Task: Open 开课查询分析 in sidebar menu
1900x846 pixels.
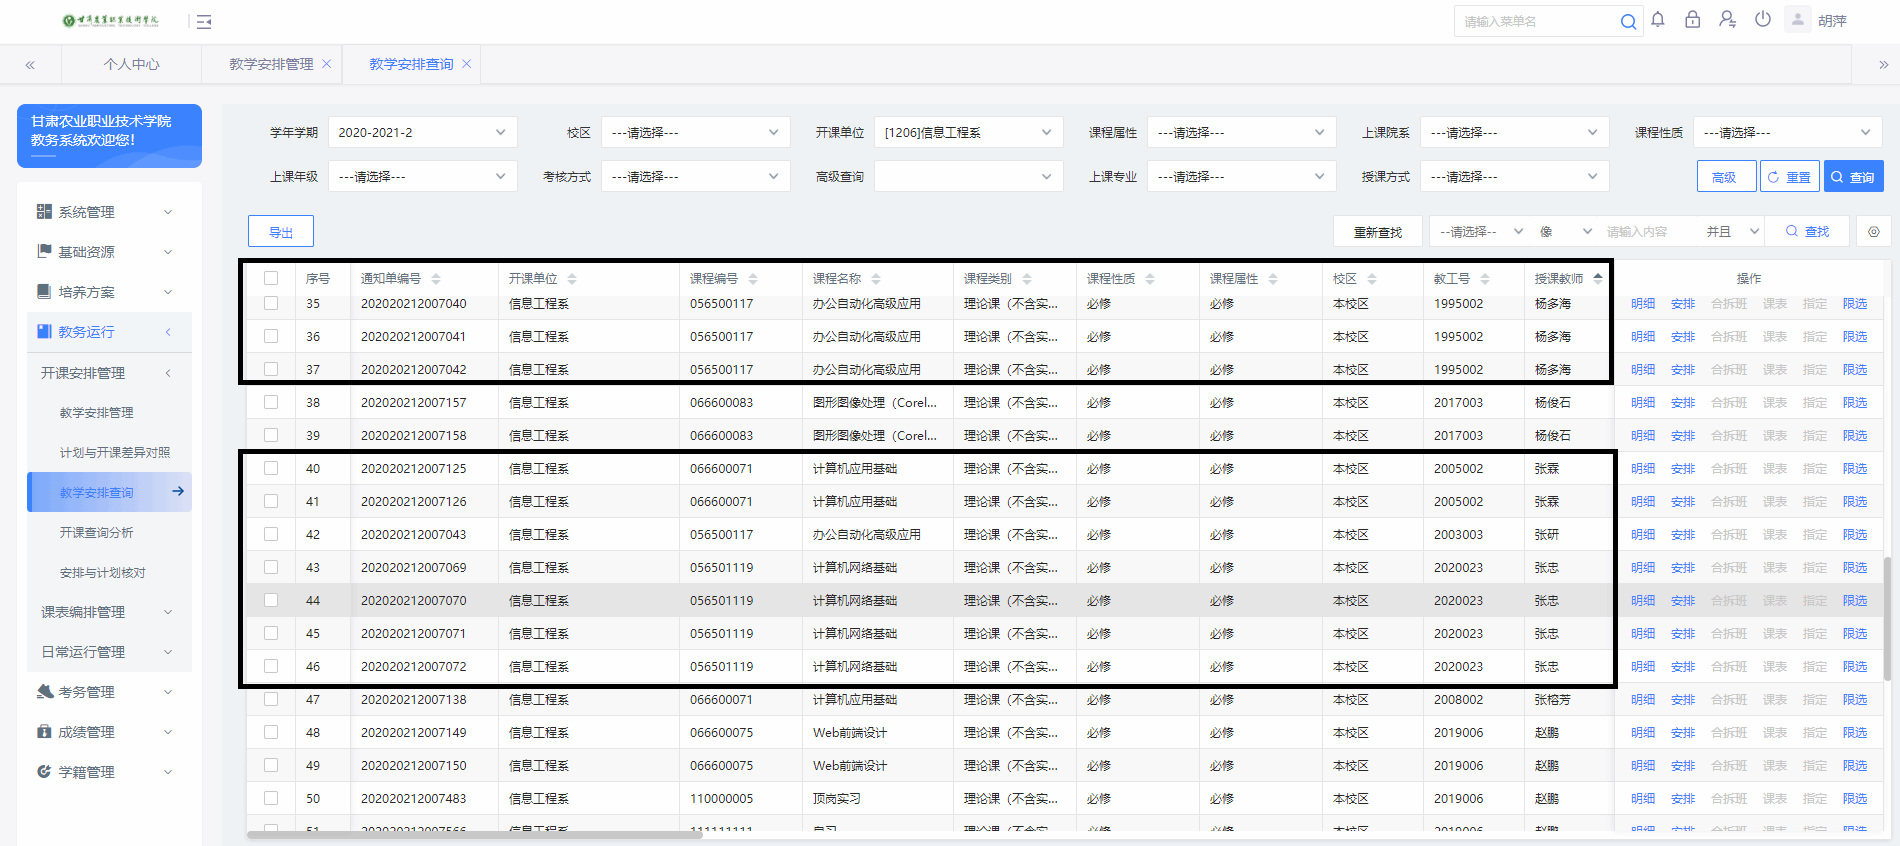Action: tap(97, 532)
